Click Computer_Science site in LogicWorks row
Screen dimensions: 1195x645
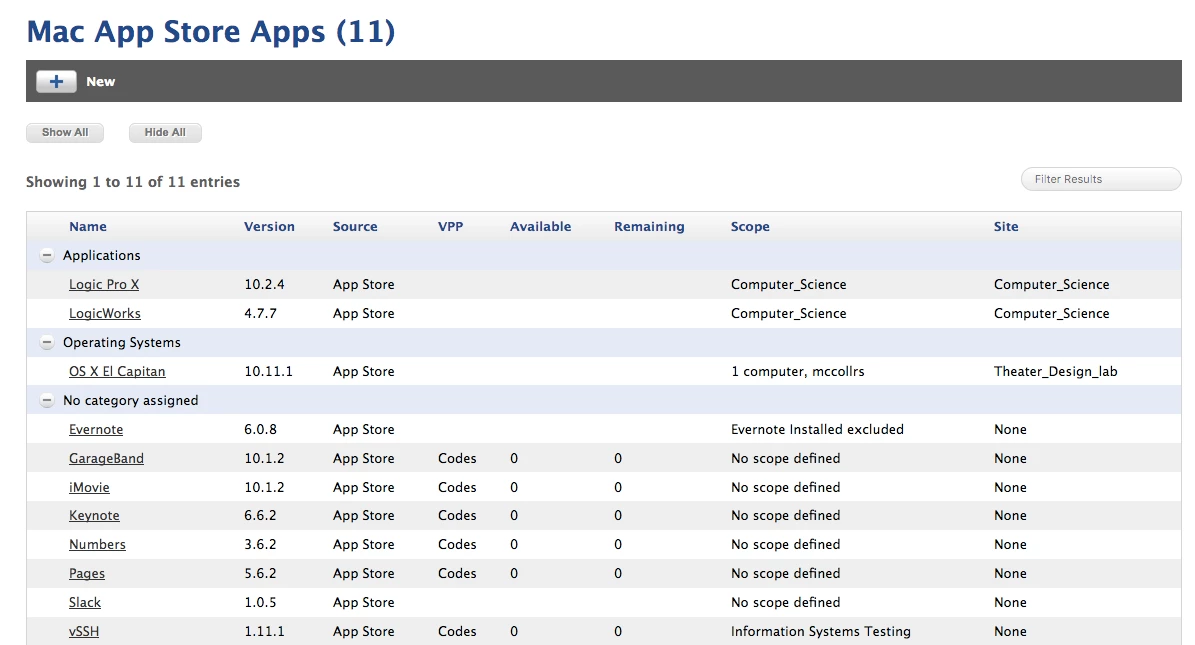(1052, 313)
